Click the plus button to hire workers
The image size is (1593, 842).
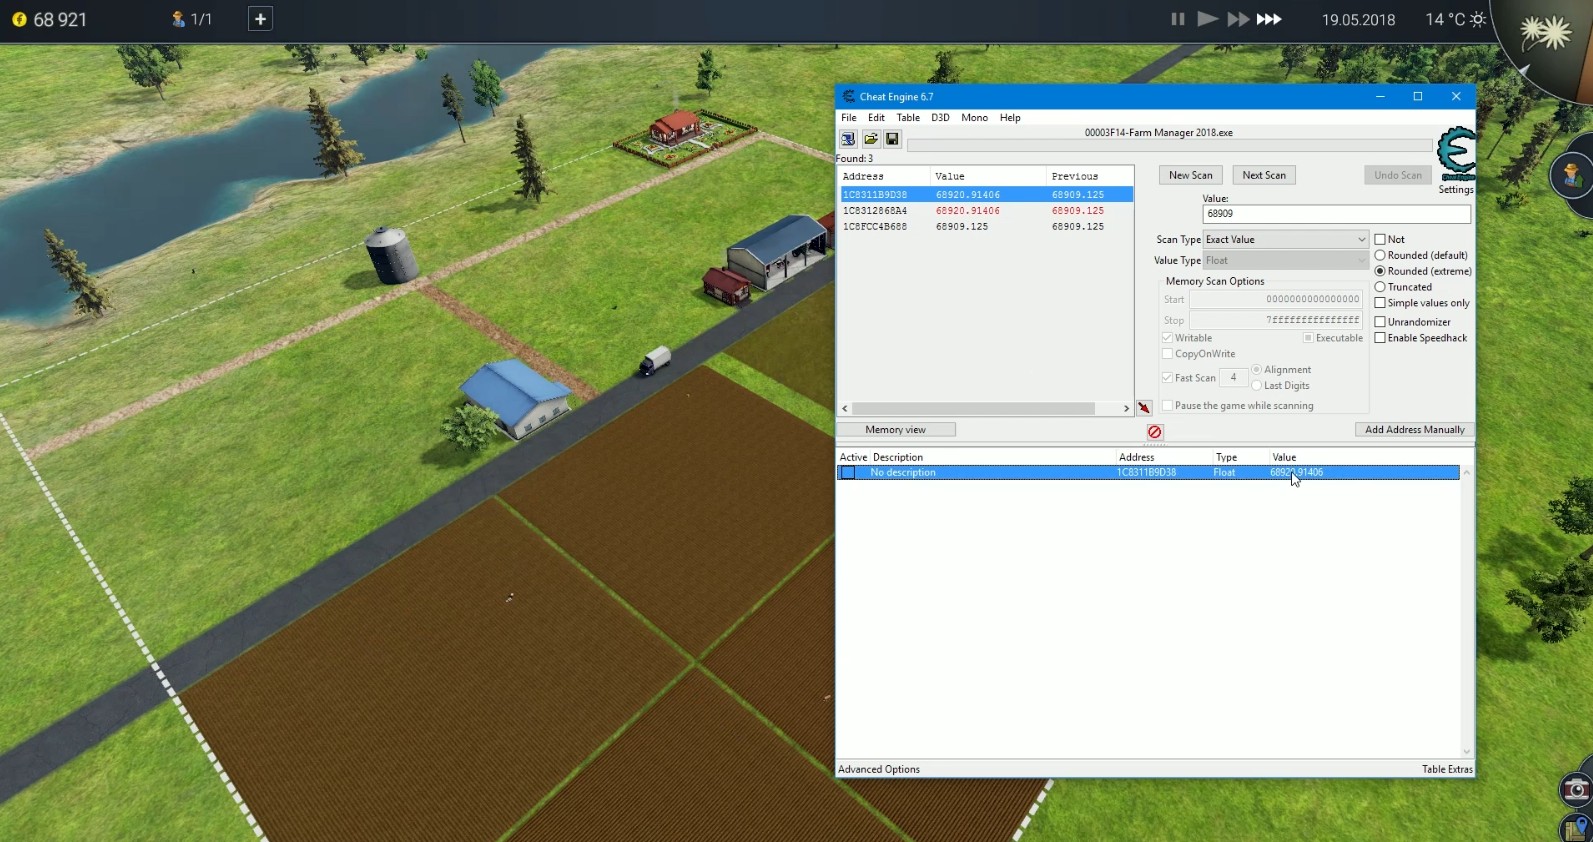[260, 19]
